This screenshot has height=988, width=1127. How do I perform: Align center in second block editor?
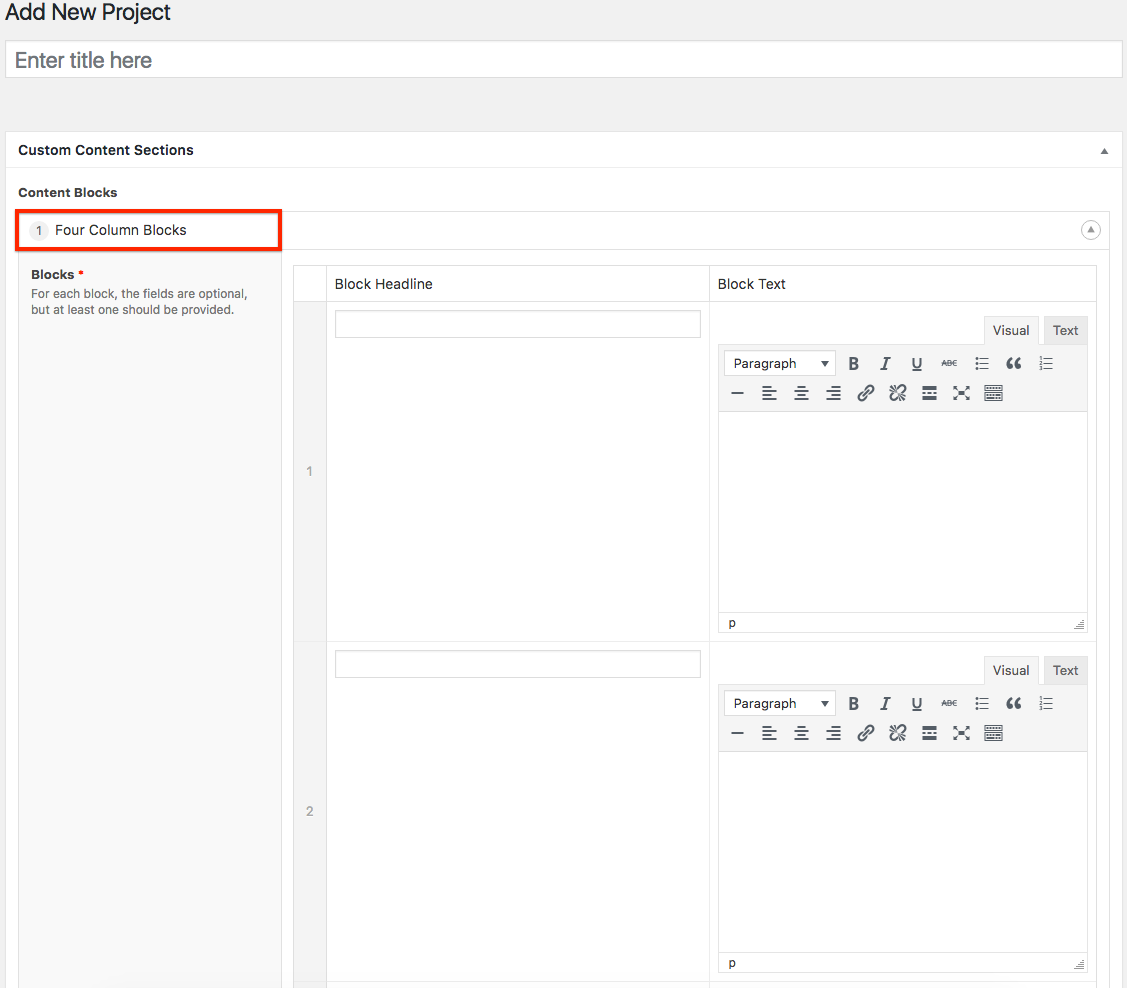(801, 734)
